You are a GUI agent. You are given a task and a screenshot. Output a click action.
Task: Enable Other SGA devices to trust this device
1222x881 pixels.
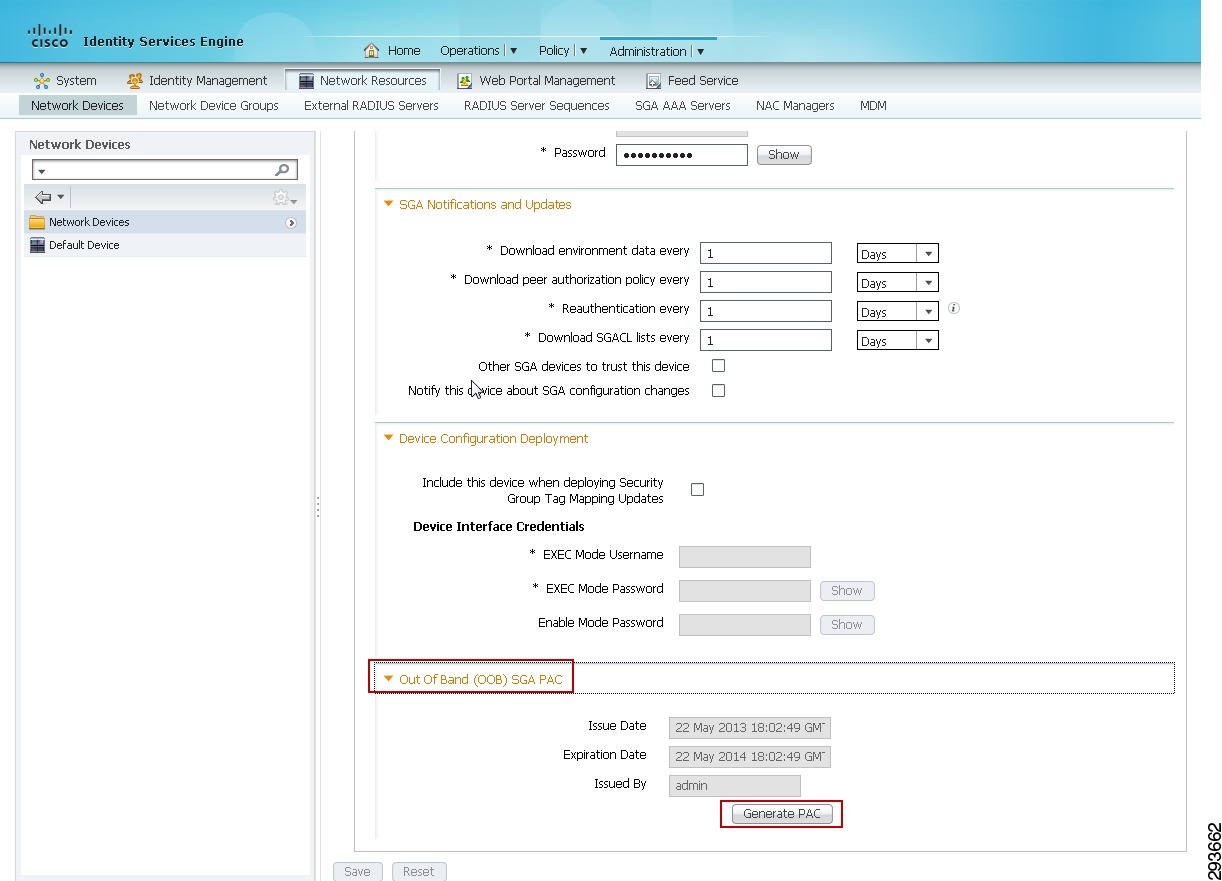click(718, 366)
